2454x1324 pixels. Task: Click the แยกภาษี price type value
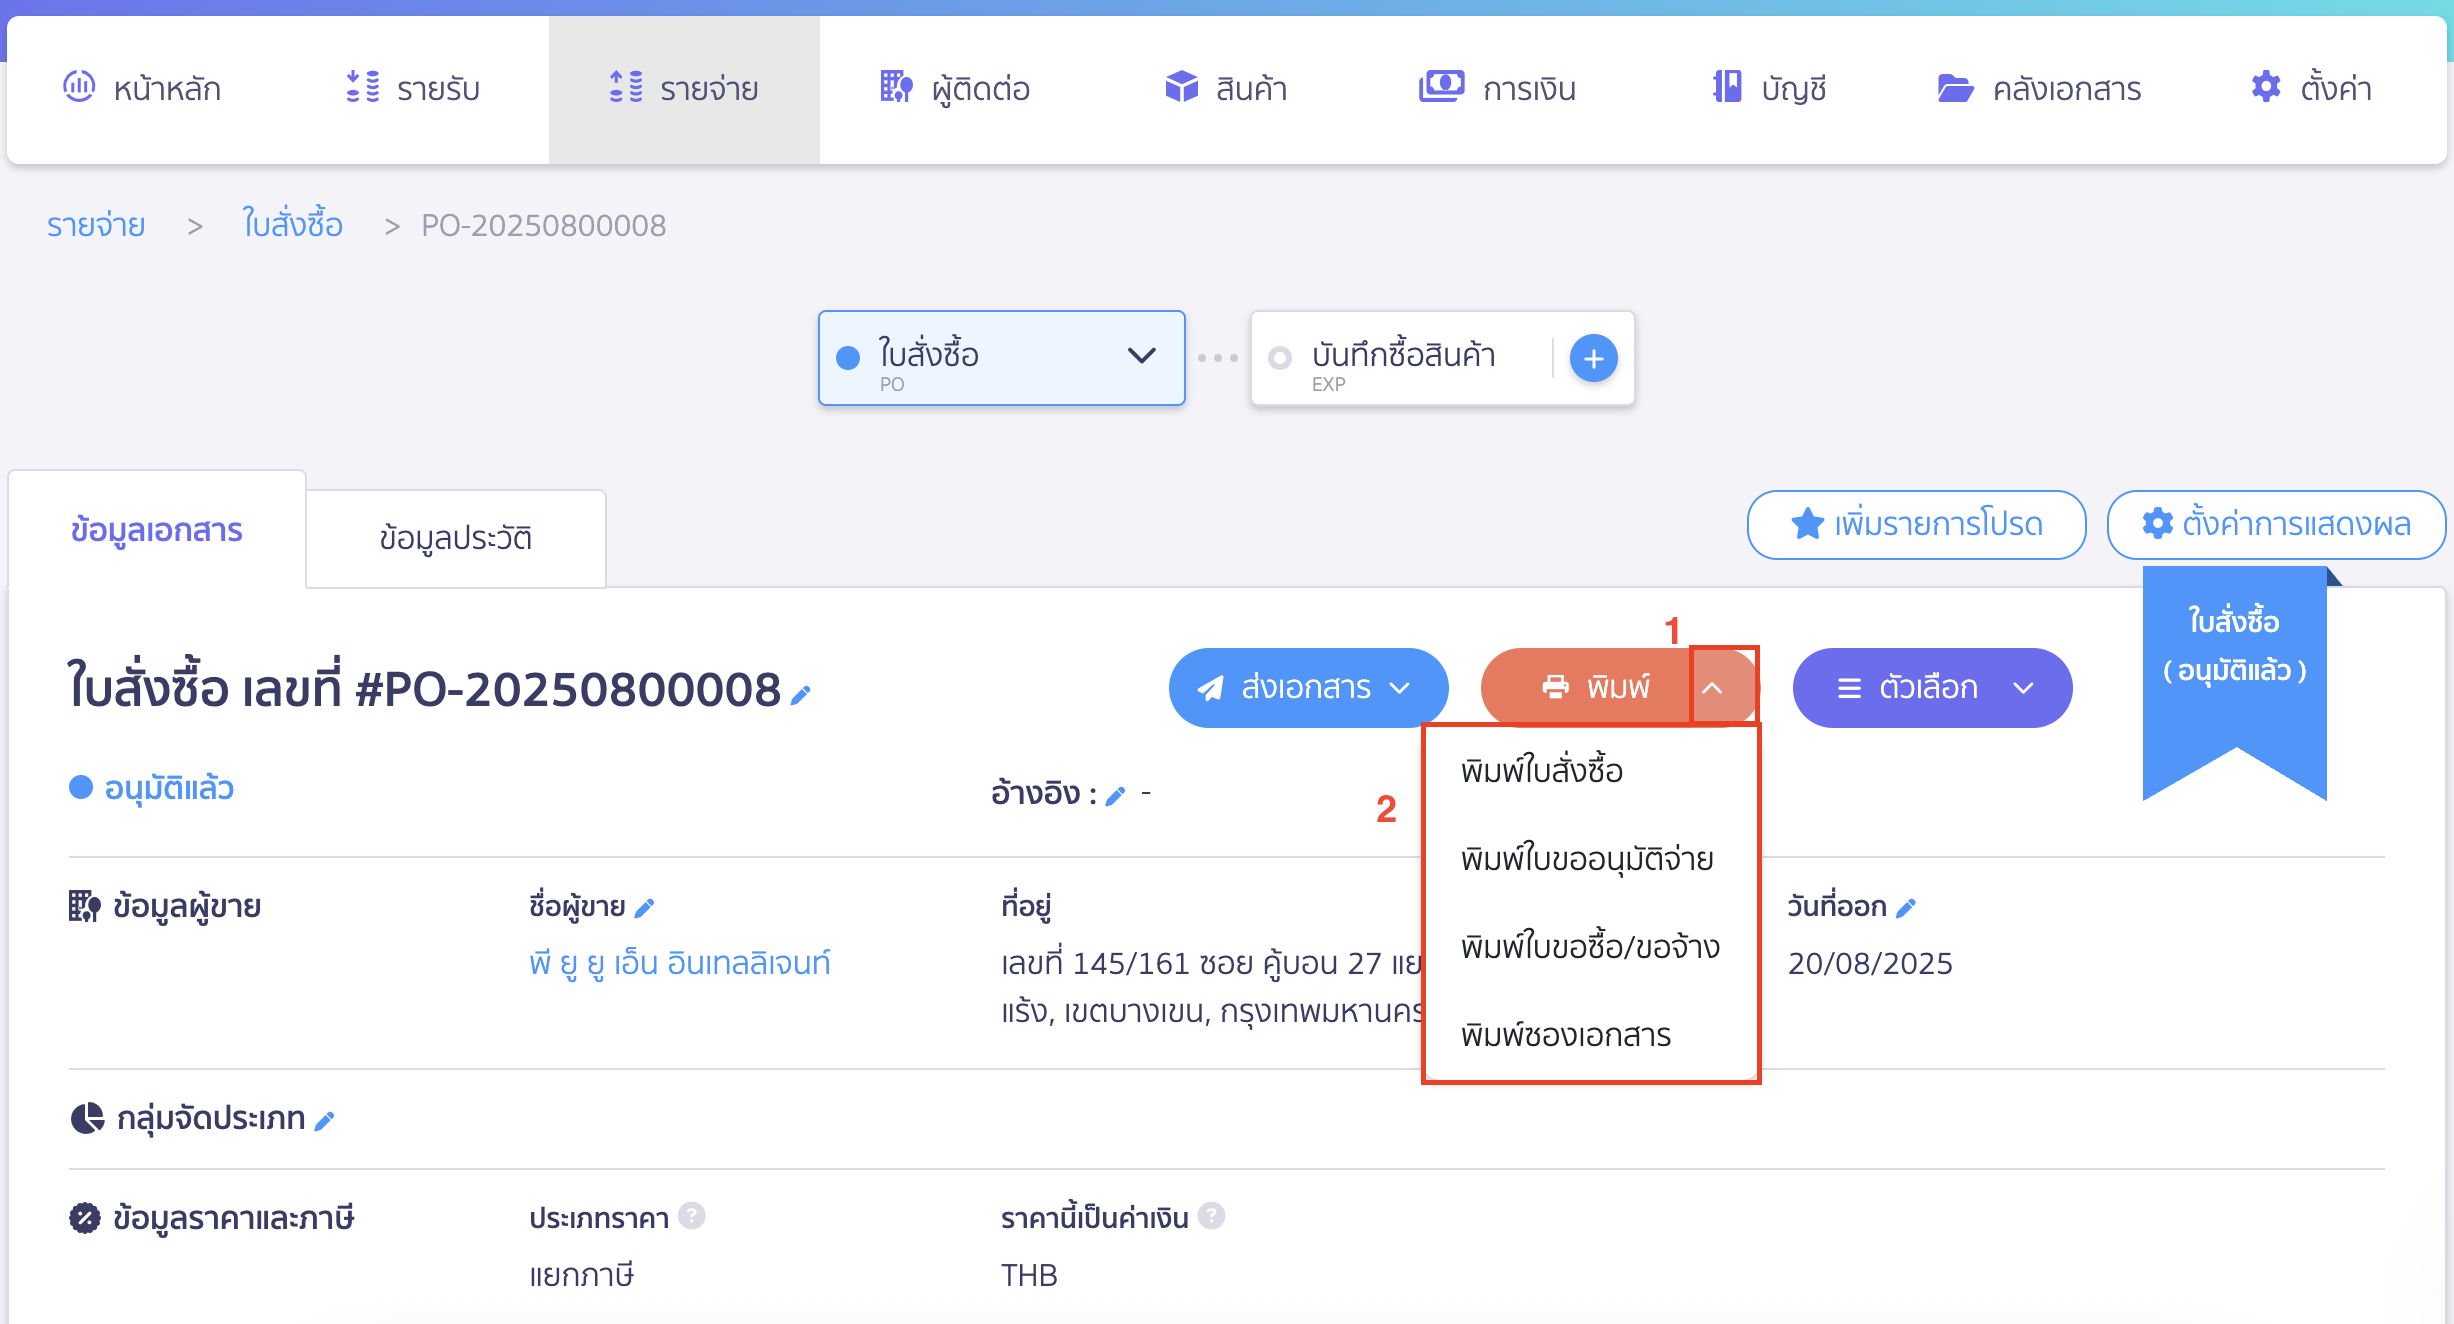pos(581,1275)
